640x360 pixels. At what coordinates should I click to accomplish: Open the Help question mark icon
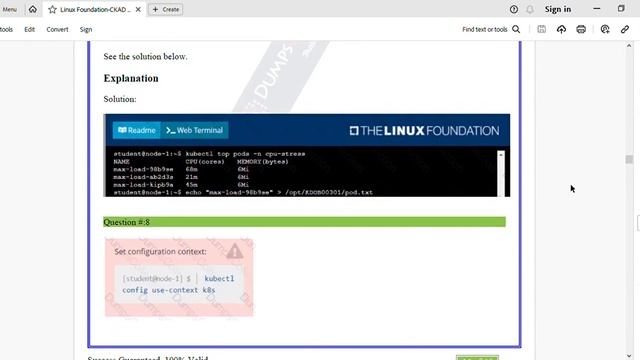click(514, 9)
